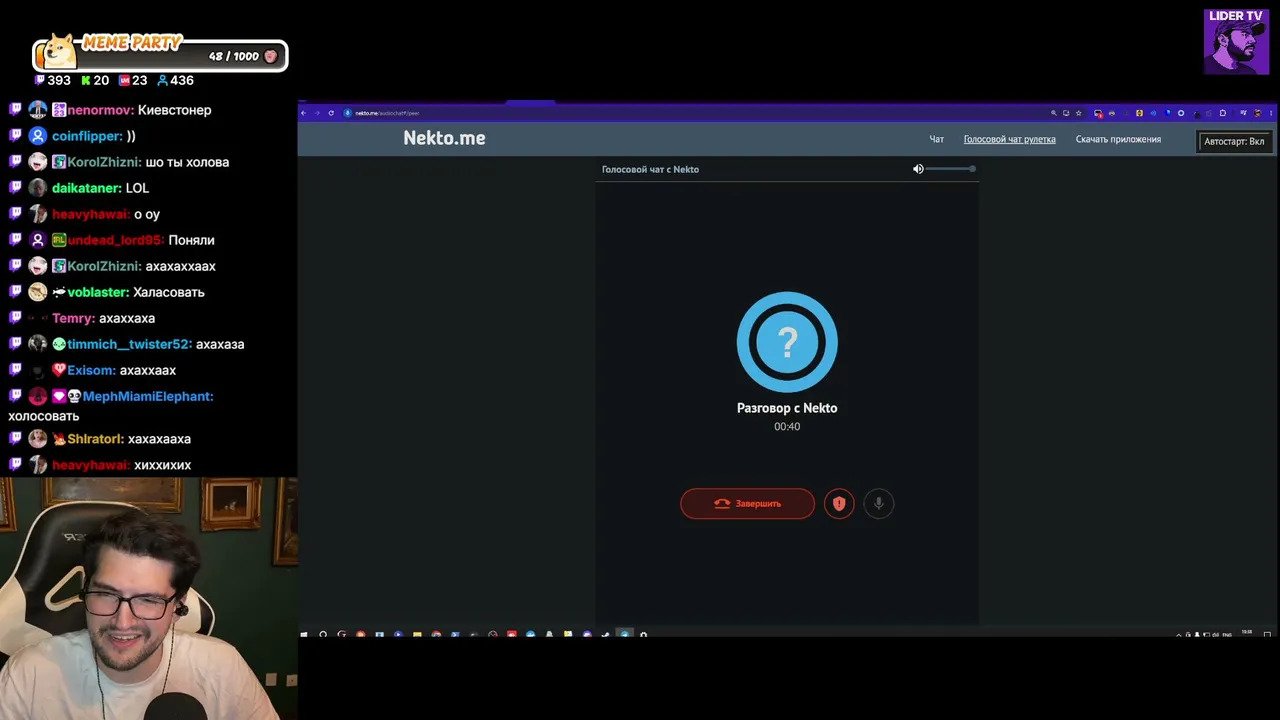The height and width of the screenshot is (720, 1280).
Task: Click the chat message Поняли
Action: [x=192, y=240]
